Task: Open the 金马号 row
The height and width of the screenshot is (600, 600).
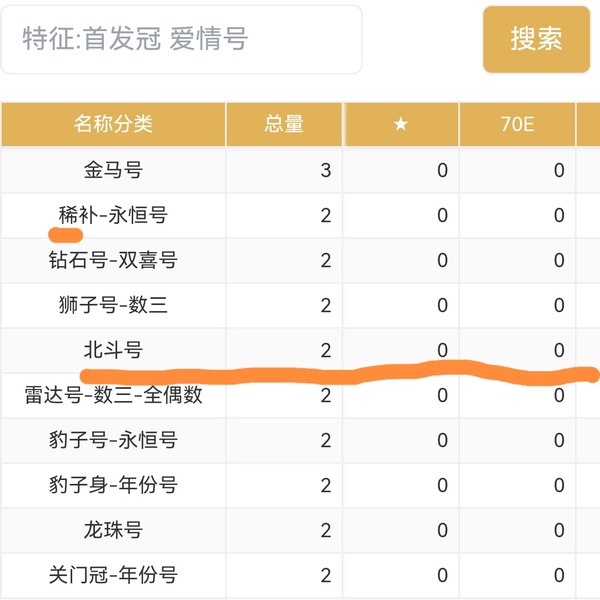Action: point(113,170)
